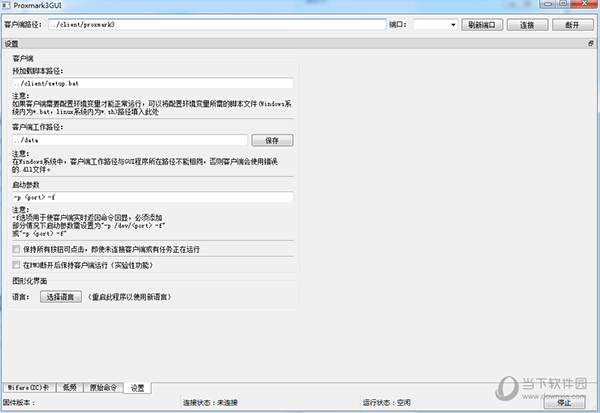Image resolution: width=600 pixels, height=413 pixels.
Task: Enable 在PM3断开后保持客户端运行 checkbox
Action: tap(16, 265)
